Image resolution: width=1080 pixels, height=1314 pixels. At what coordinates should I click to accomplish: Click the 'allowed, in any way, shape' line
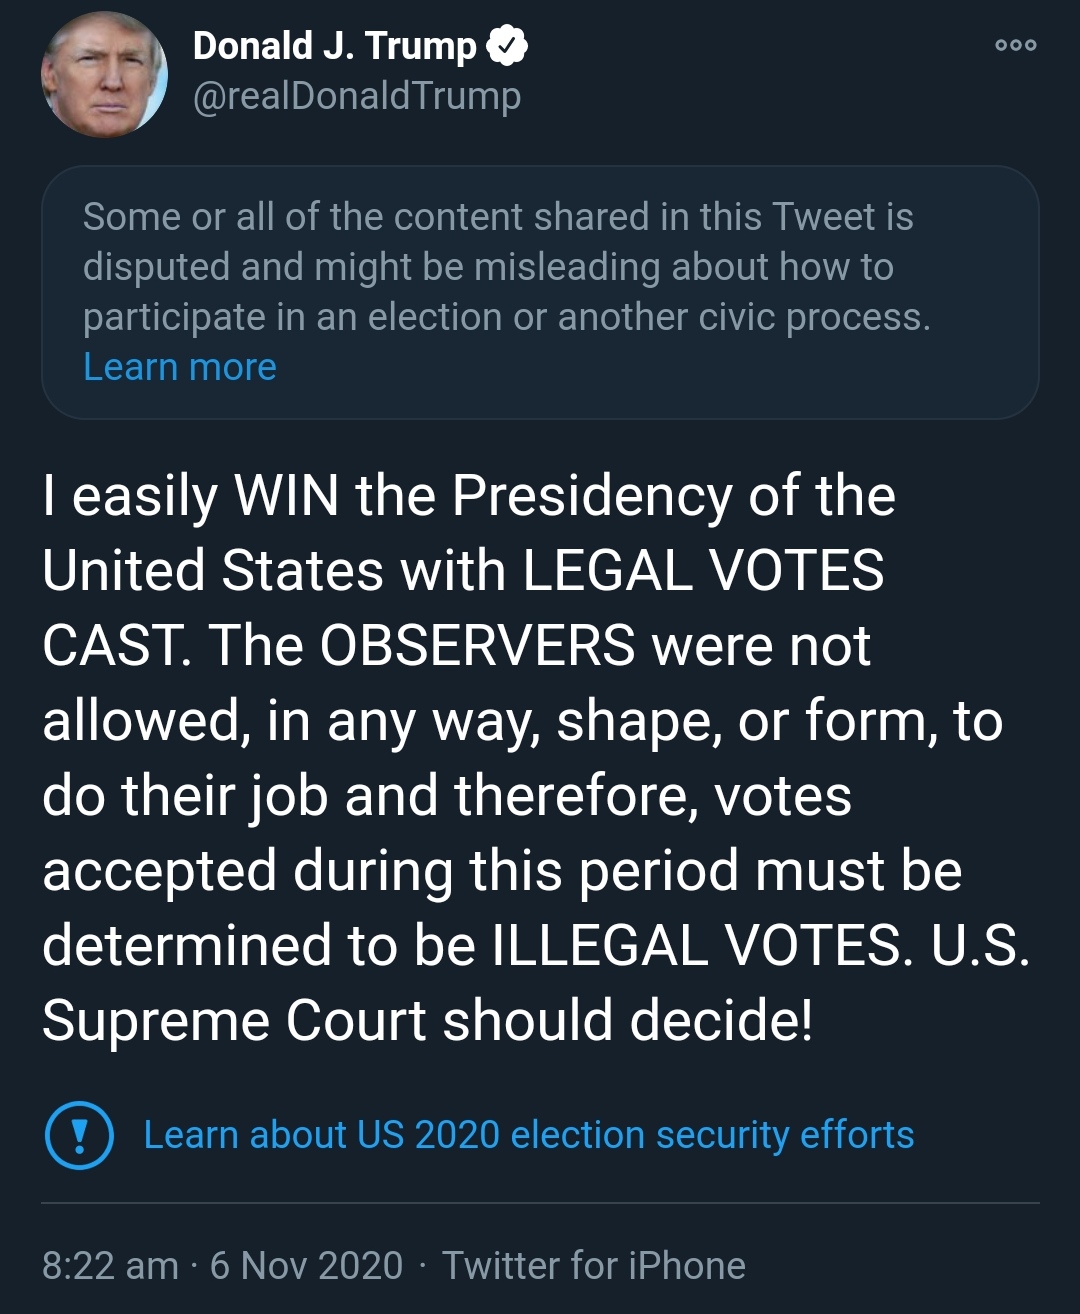[521, 721]
